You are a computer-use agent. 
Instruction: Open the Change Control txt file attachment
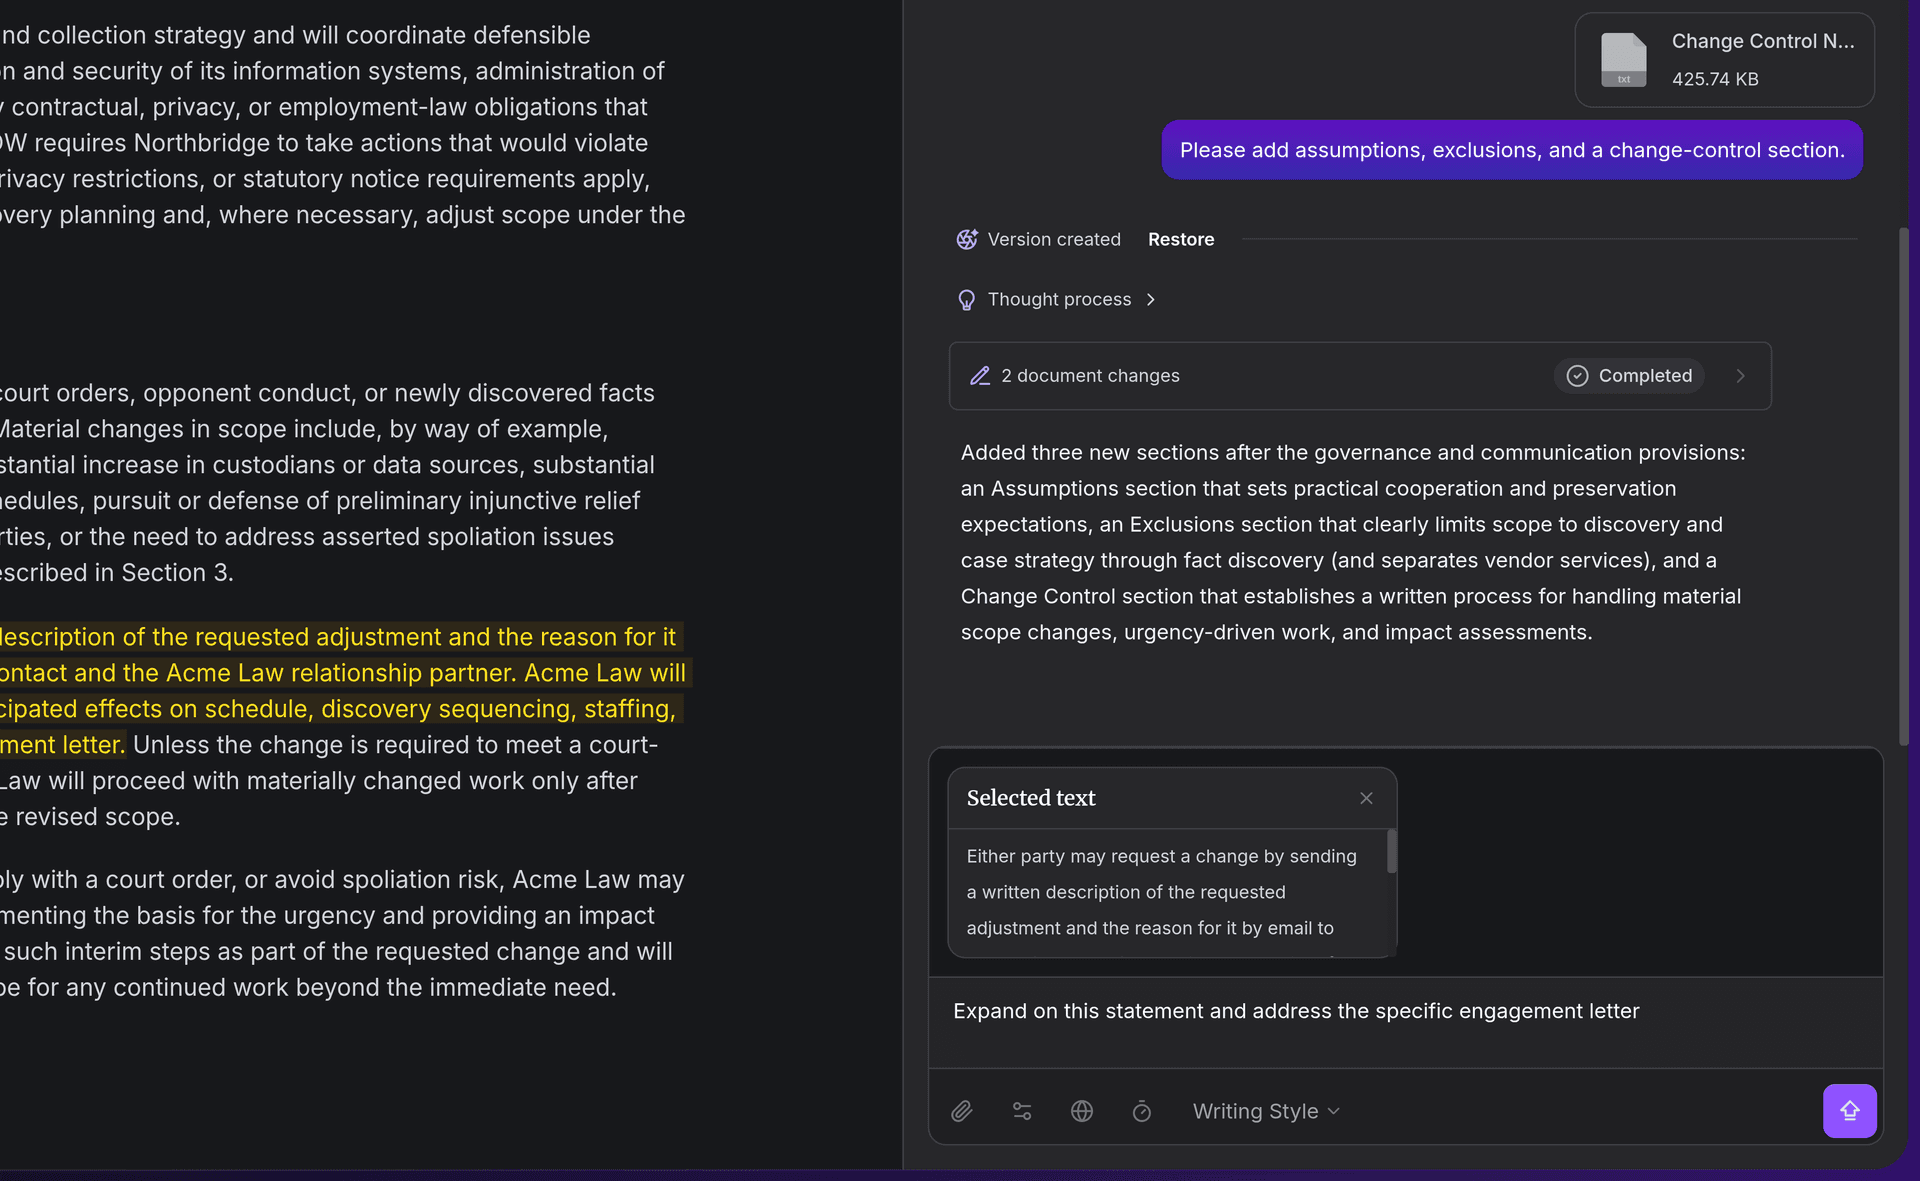click(x=1724, y=60)
